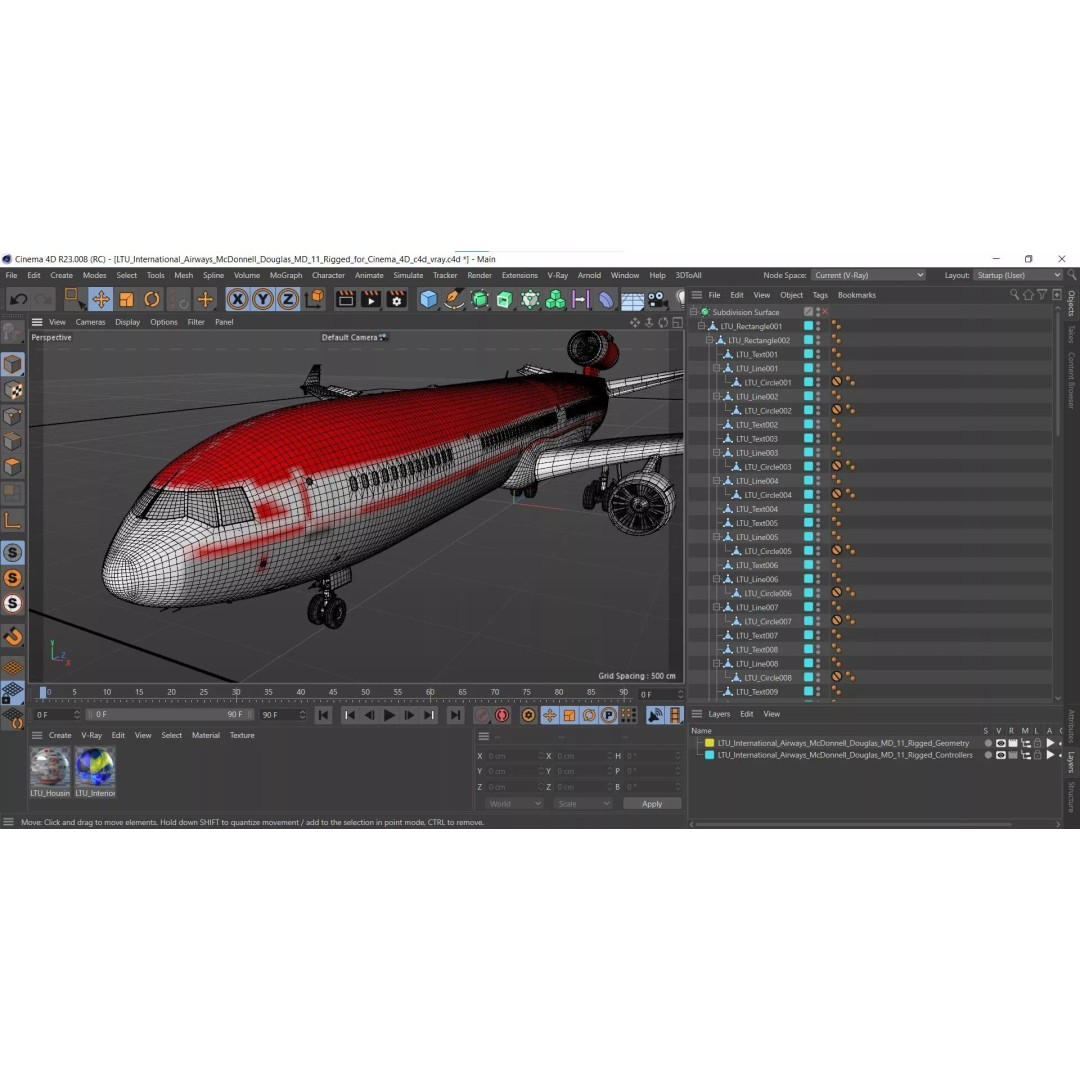The height and width of the screenshot is (1080, 1080).
Task: Toggle solo dot for Rigged_Controllers layer
Action: 988,755
